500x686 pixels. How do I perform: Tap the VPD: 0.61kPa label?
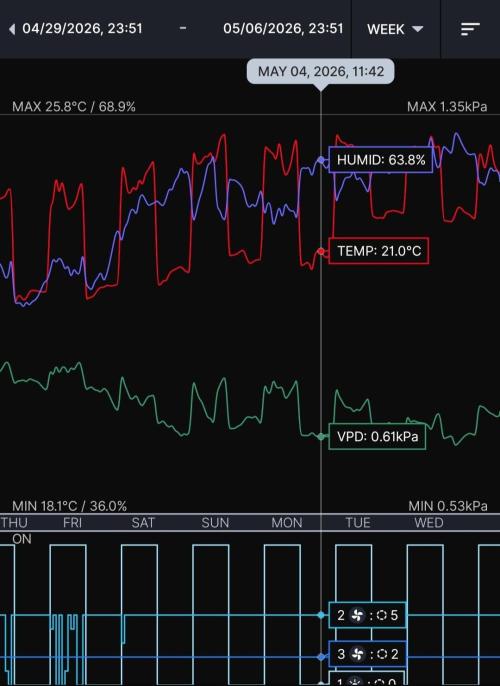377,436
